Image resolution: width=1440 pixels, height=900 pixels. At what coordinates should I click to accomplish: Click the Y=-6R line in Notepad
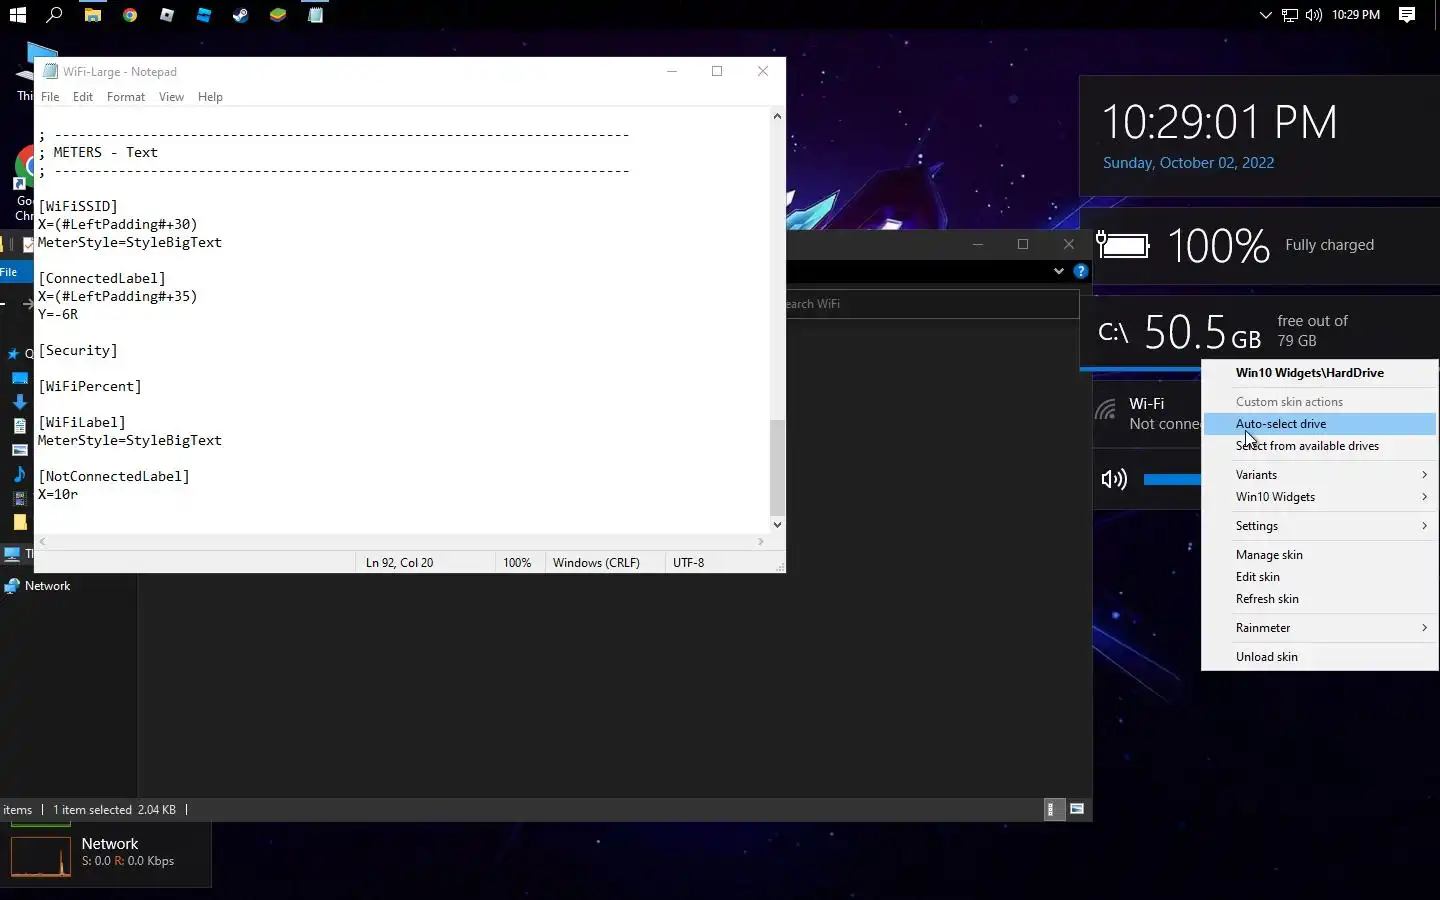(x=58, y=314)
